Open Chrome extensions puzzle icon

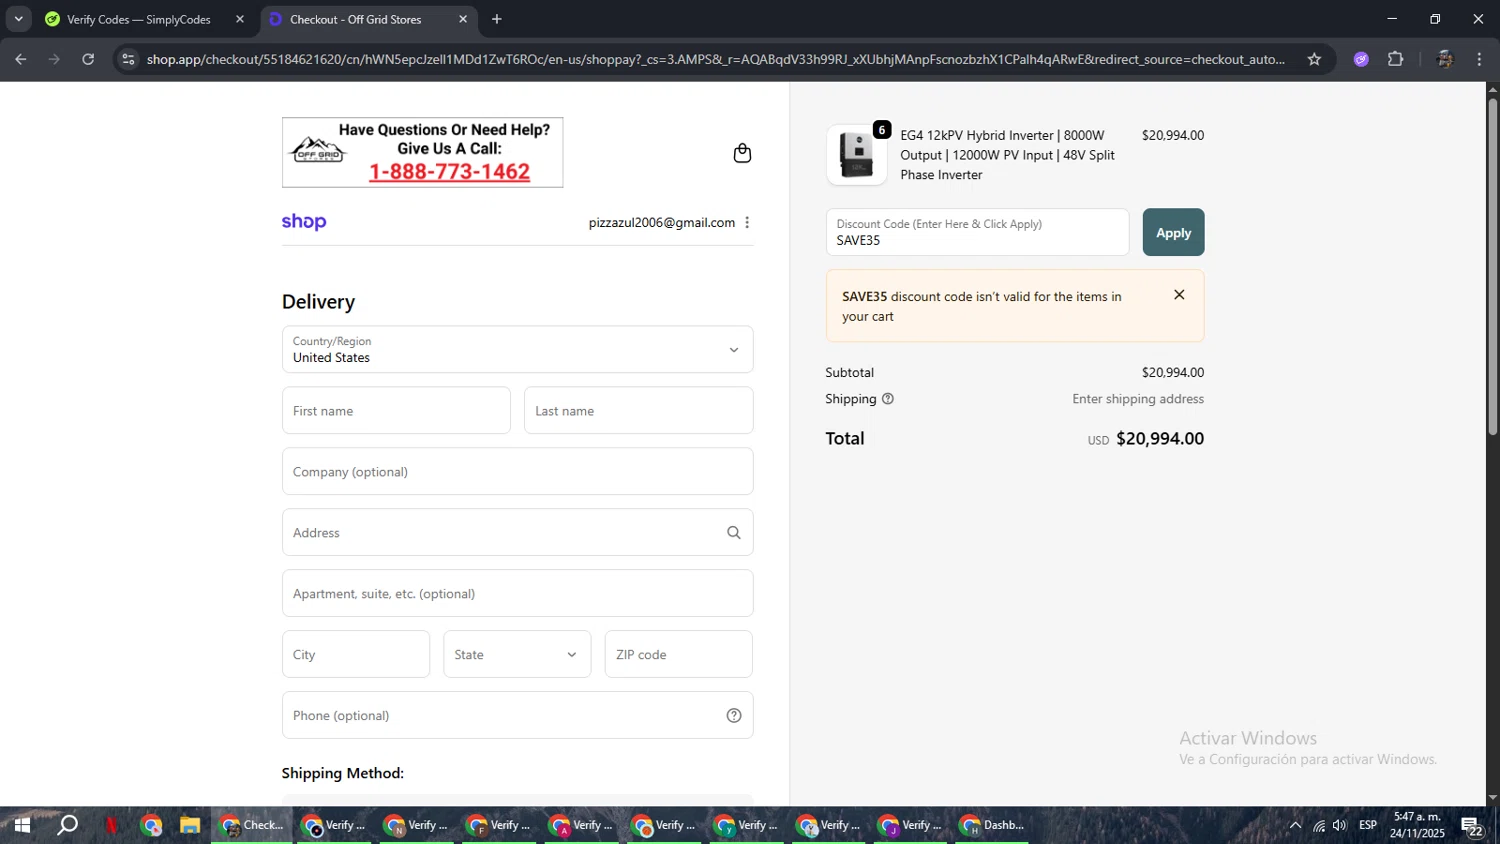[1396, 59]
